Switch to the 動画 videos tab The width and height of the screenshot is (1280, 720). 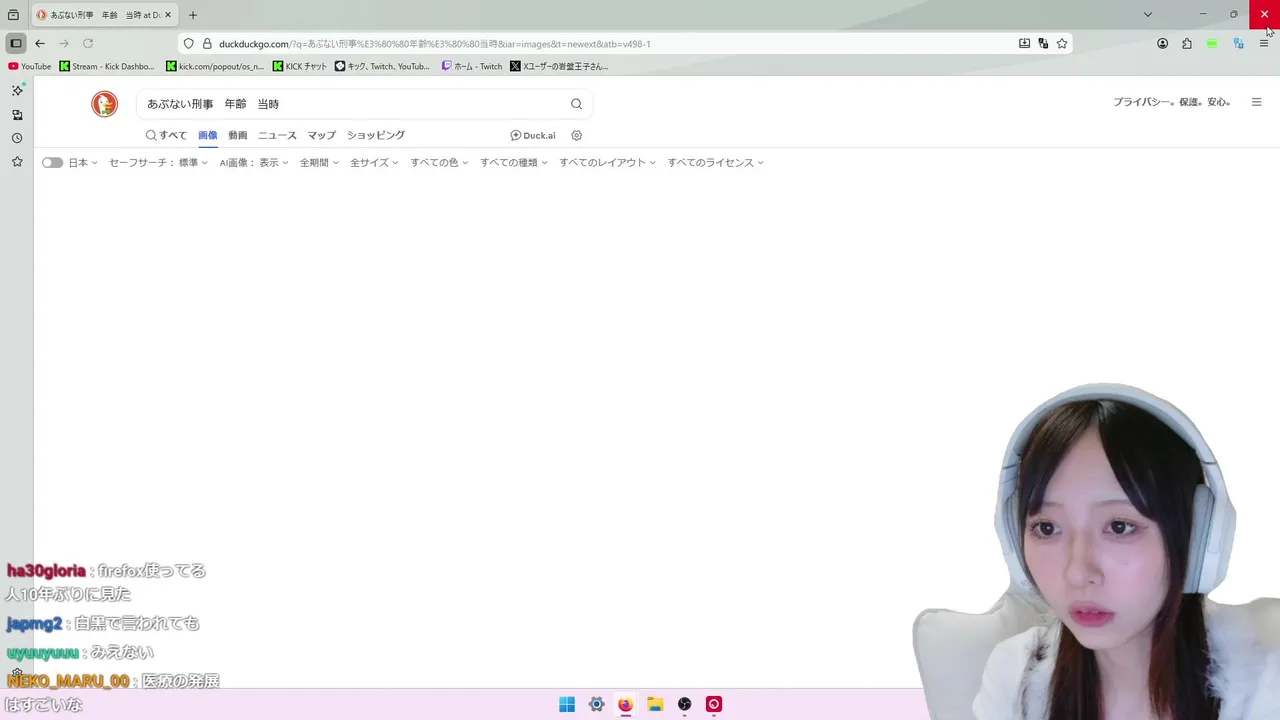point(237,135)
